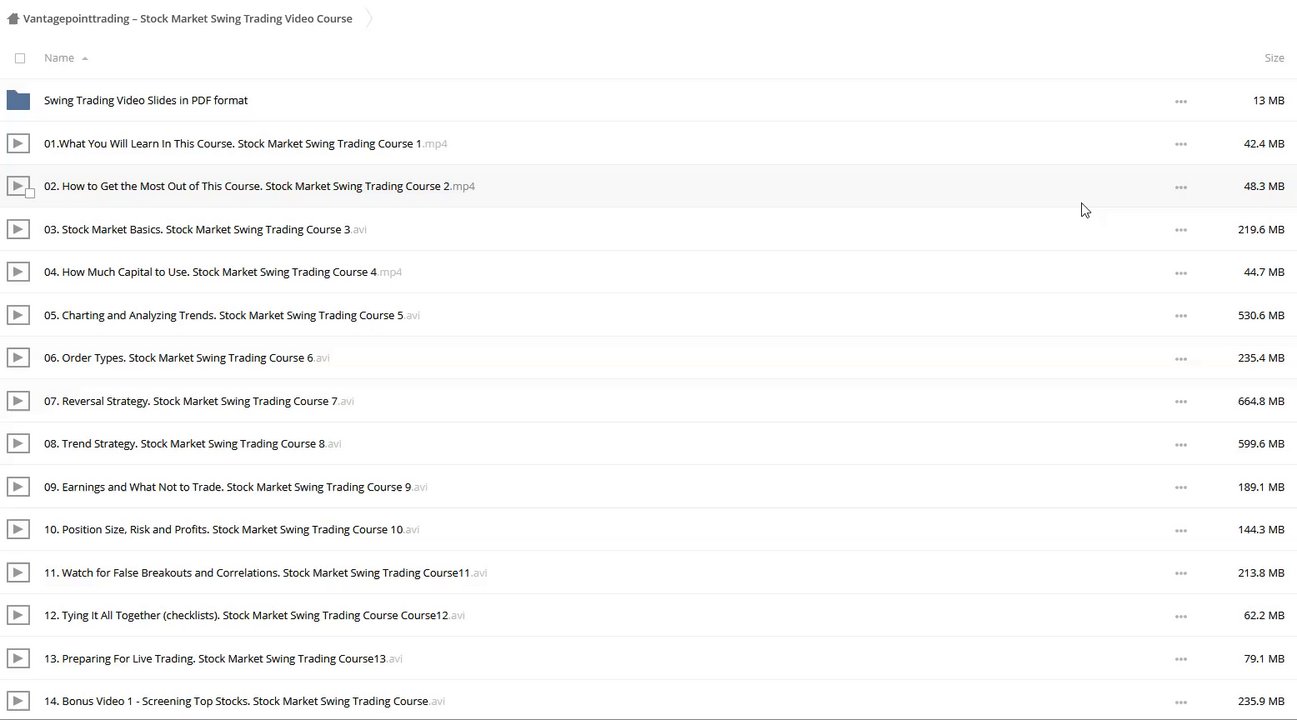Open more options for 04. How Much Capital
This screenshot has width=1297, height=720.
[1181, 273]
